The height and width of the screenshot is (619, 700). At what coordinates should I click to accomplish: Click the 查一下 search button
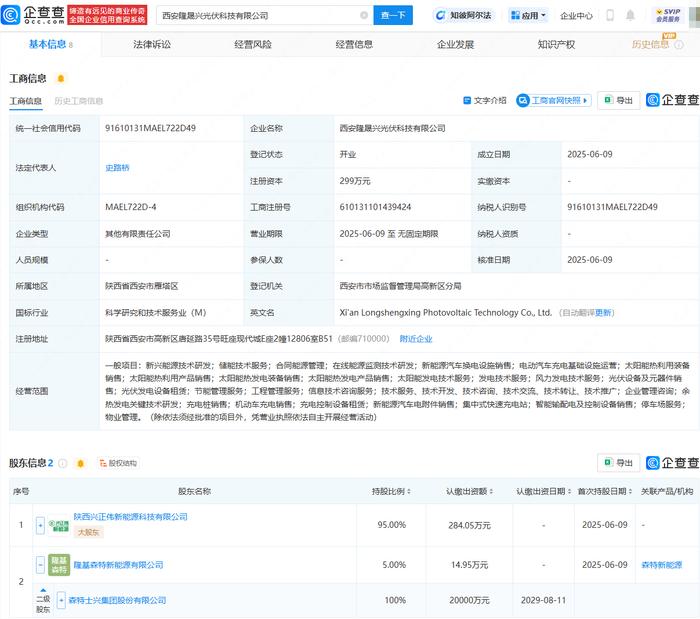point(393,15)
